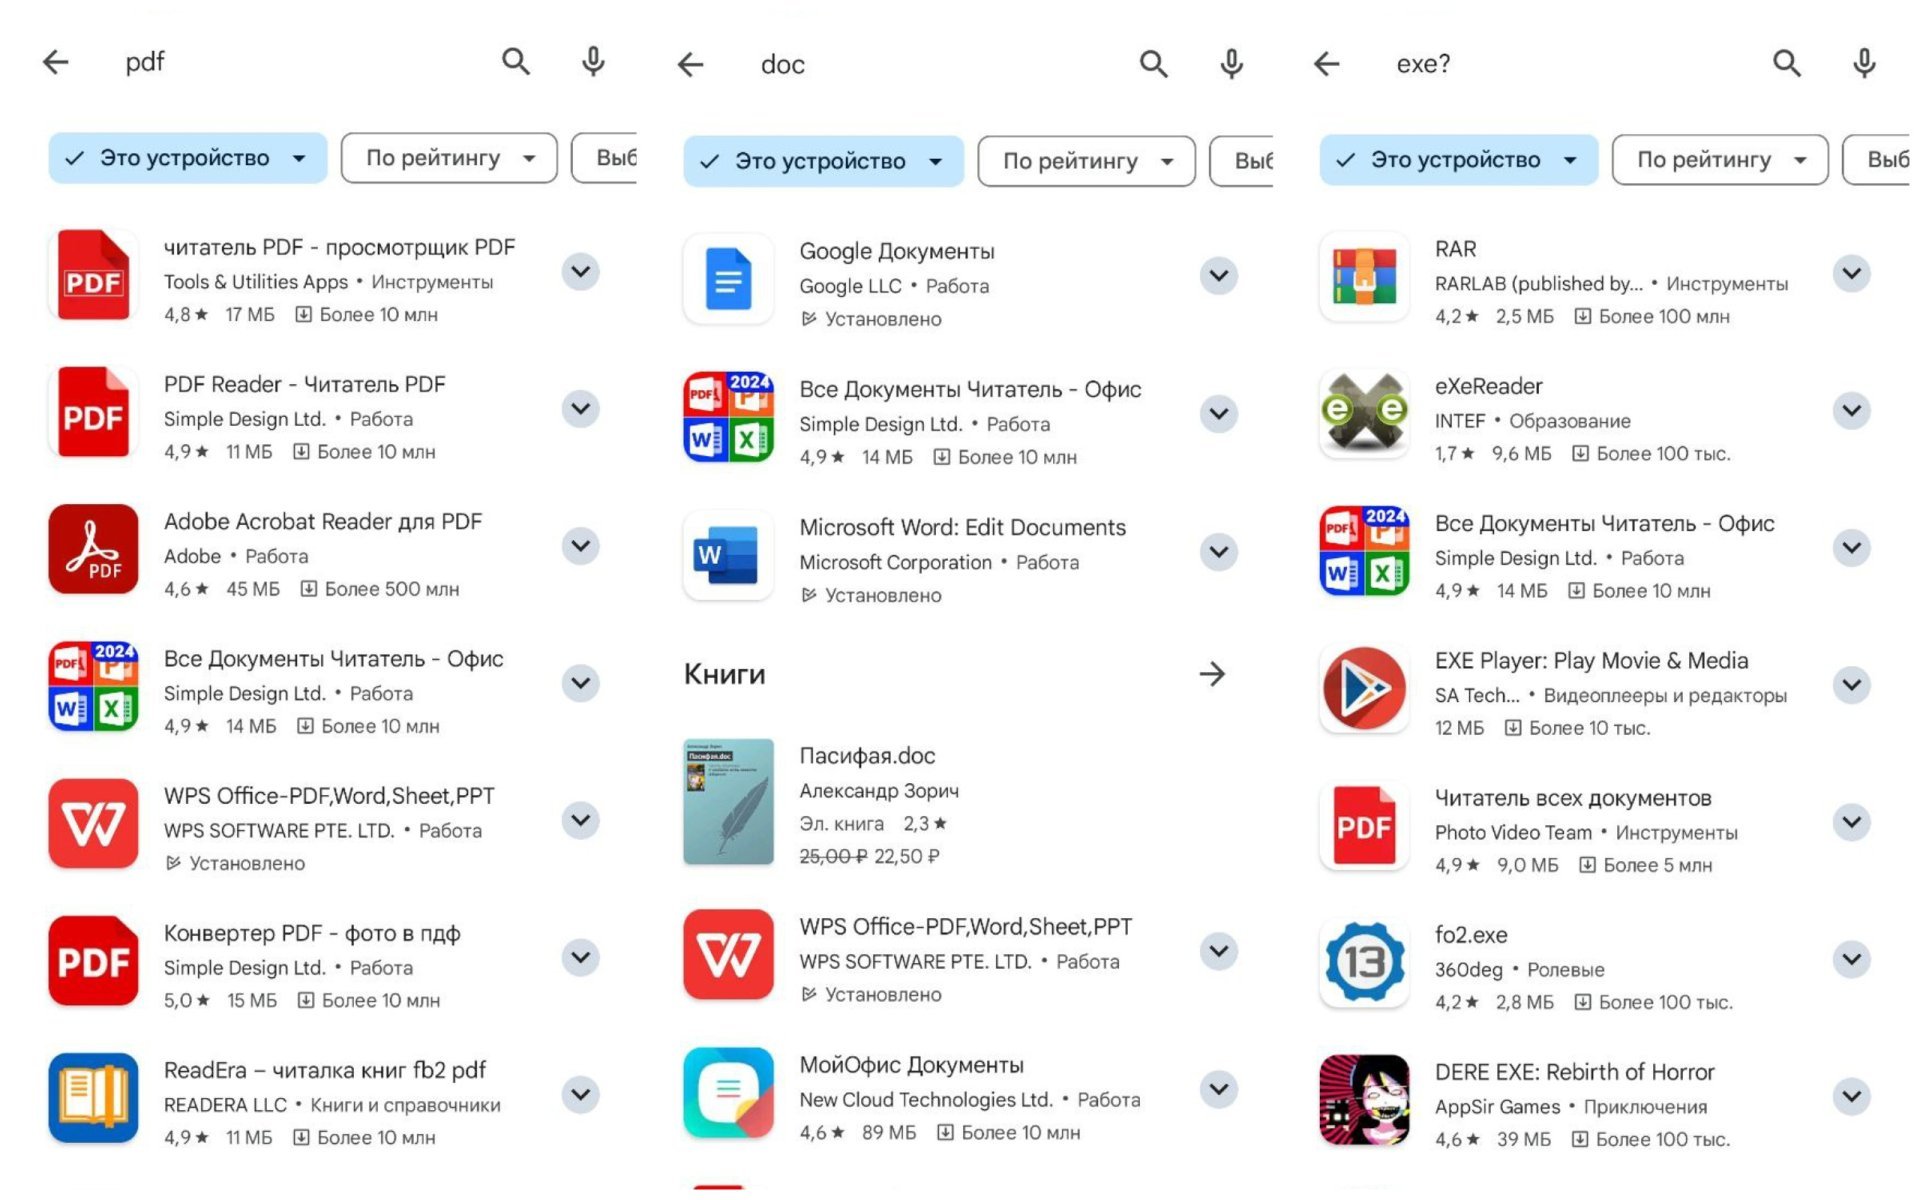Start voice search in the pdf panel
This screenshot has height=1200, width=1920.
594,62
